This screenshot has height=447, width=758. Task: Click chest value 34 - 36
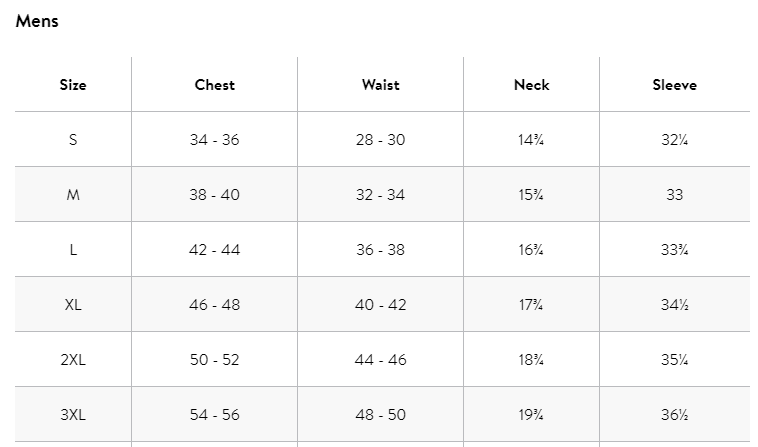pos(215,140)
